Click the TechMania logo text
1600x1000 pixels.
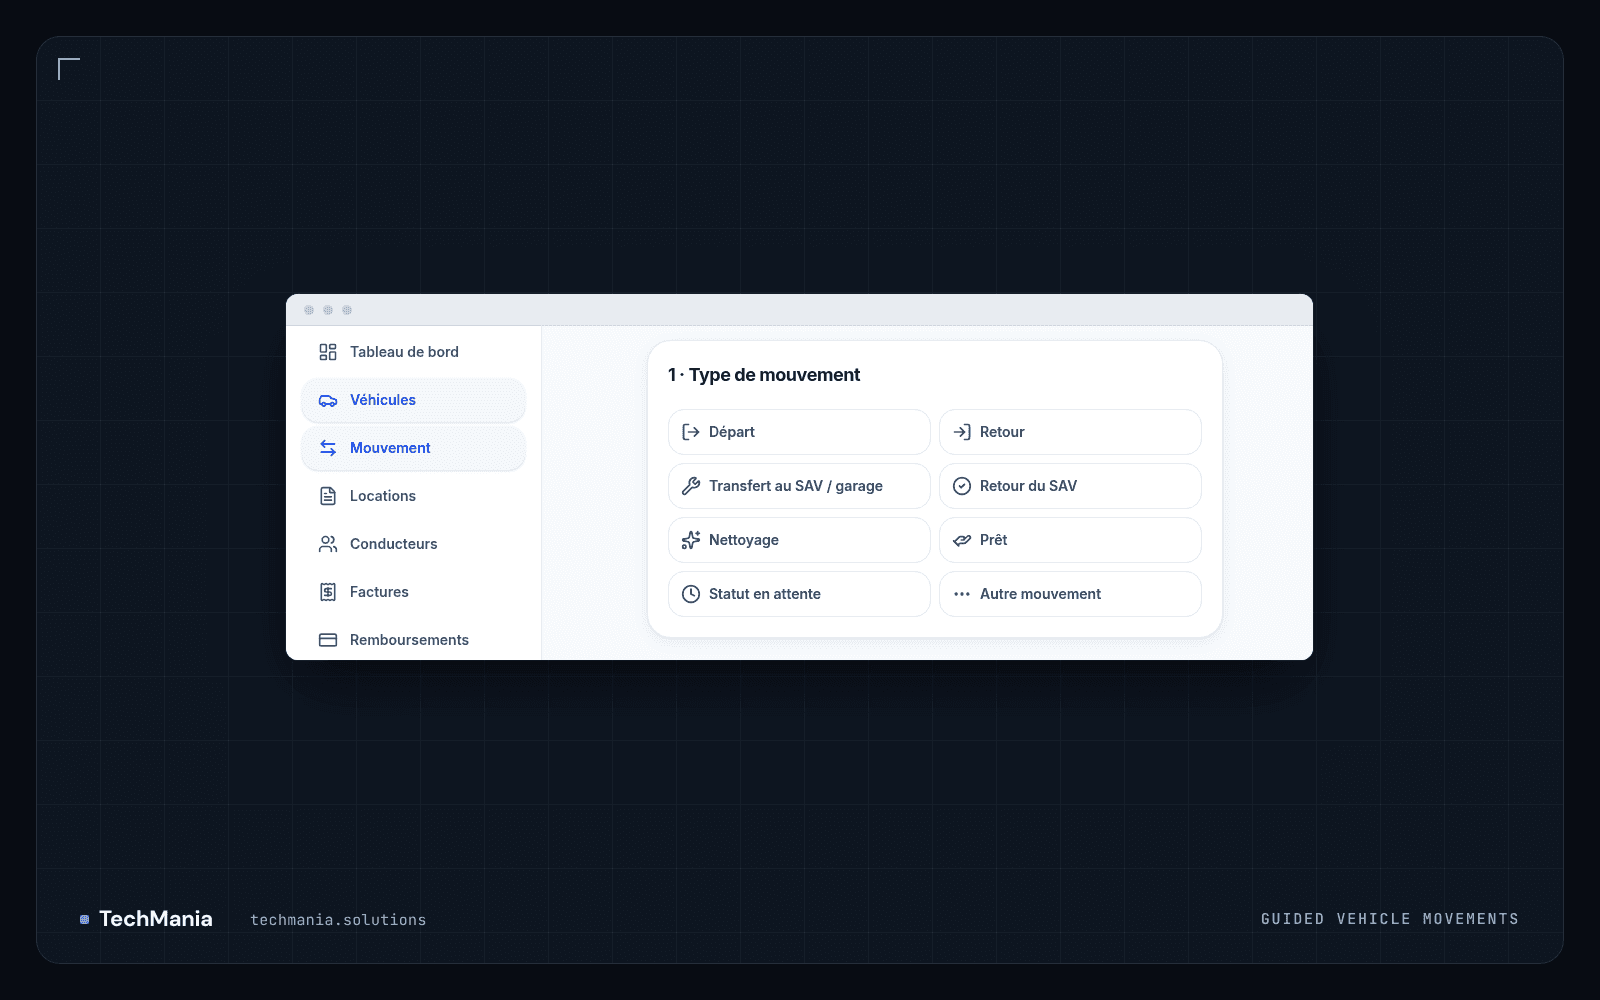coord(156,919)
